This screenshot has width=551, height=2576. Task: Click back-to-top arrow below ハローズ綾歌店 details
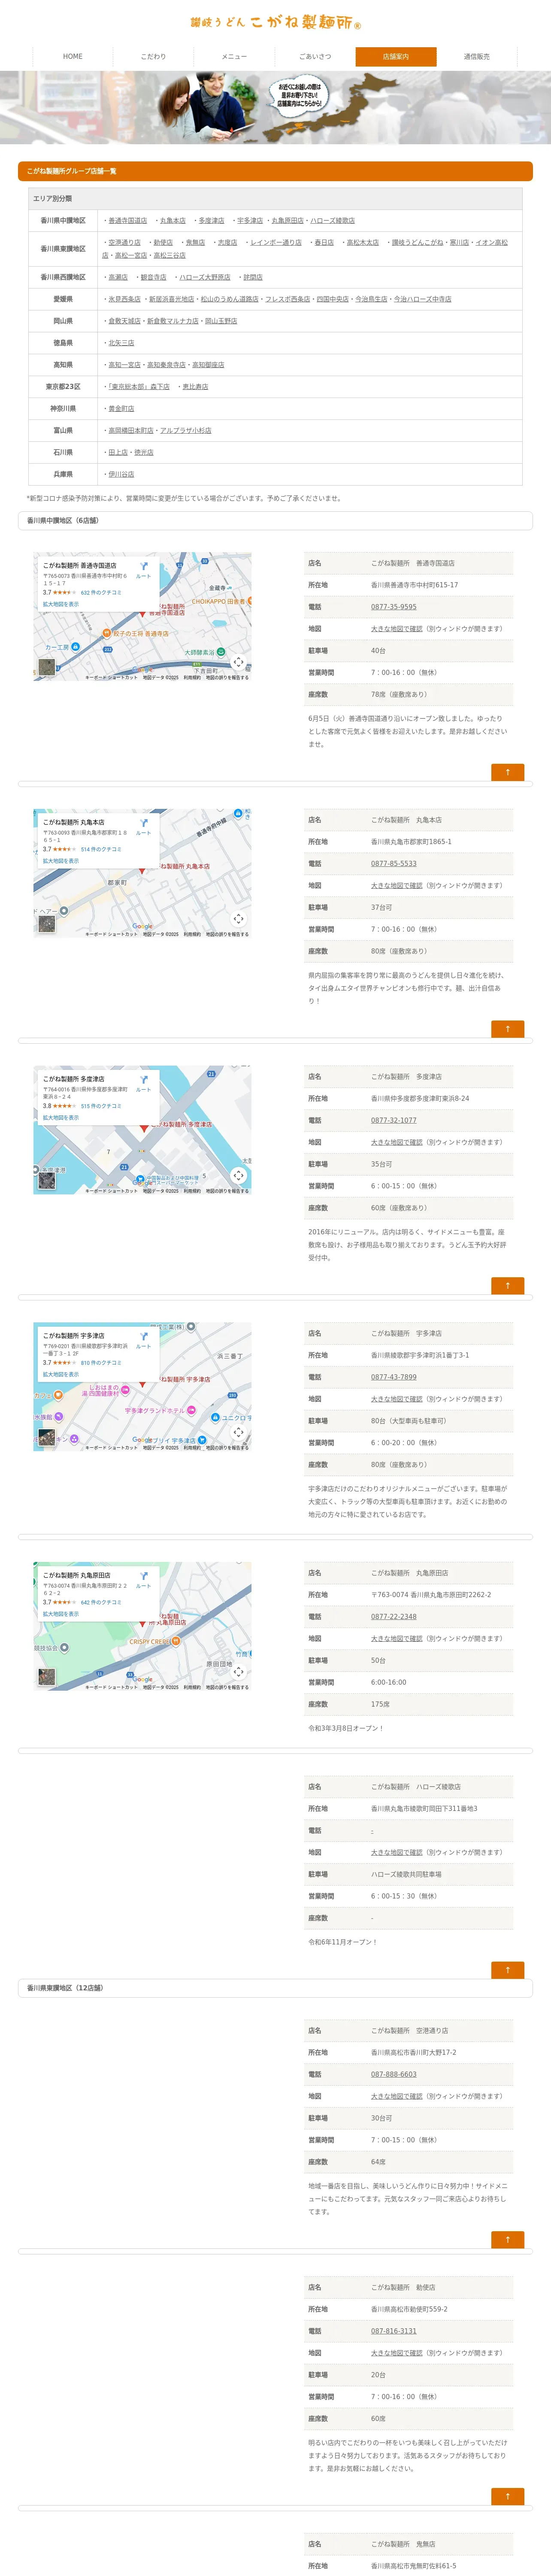click(x=508, y=1970)
